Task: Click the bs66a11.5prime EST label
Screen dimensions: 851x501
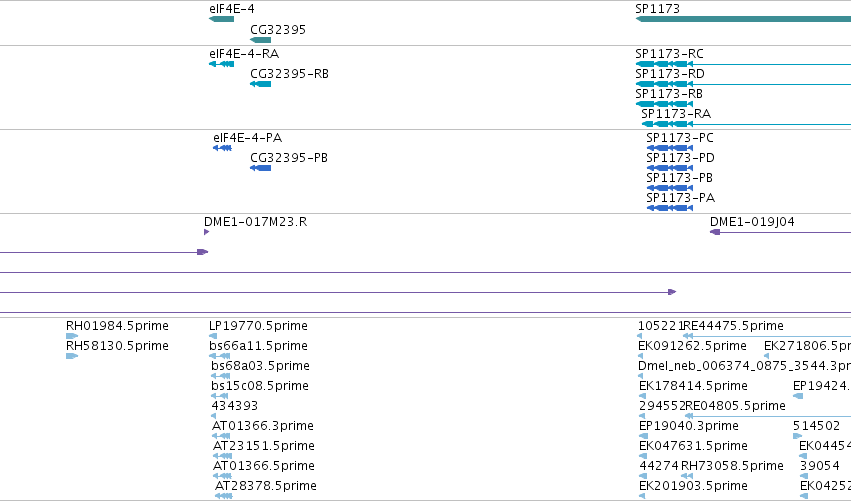Action: click(x=258, y=346)
